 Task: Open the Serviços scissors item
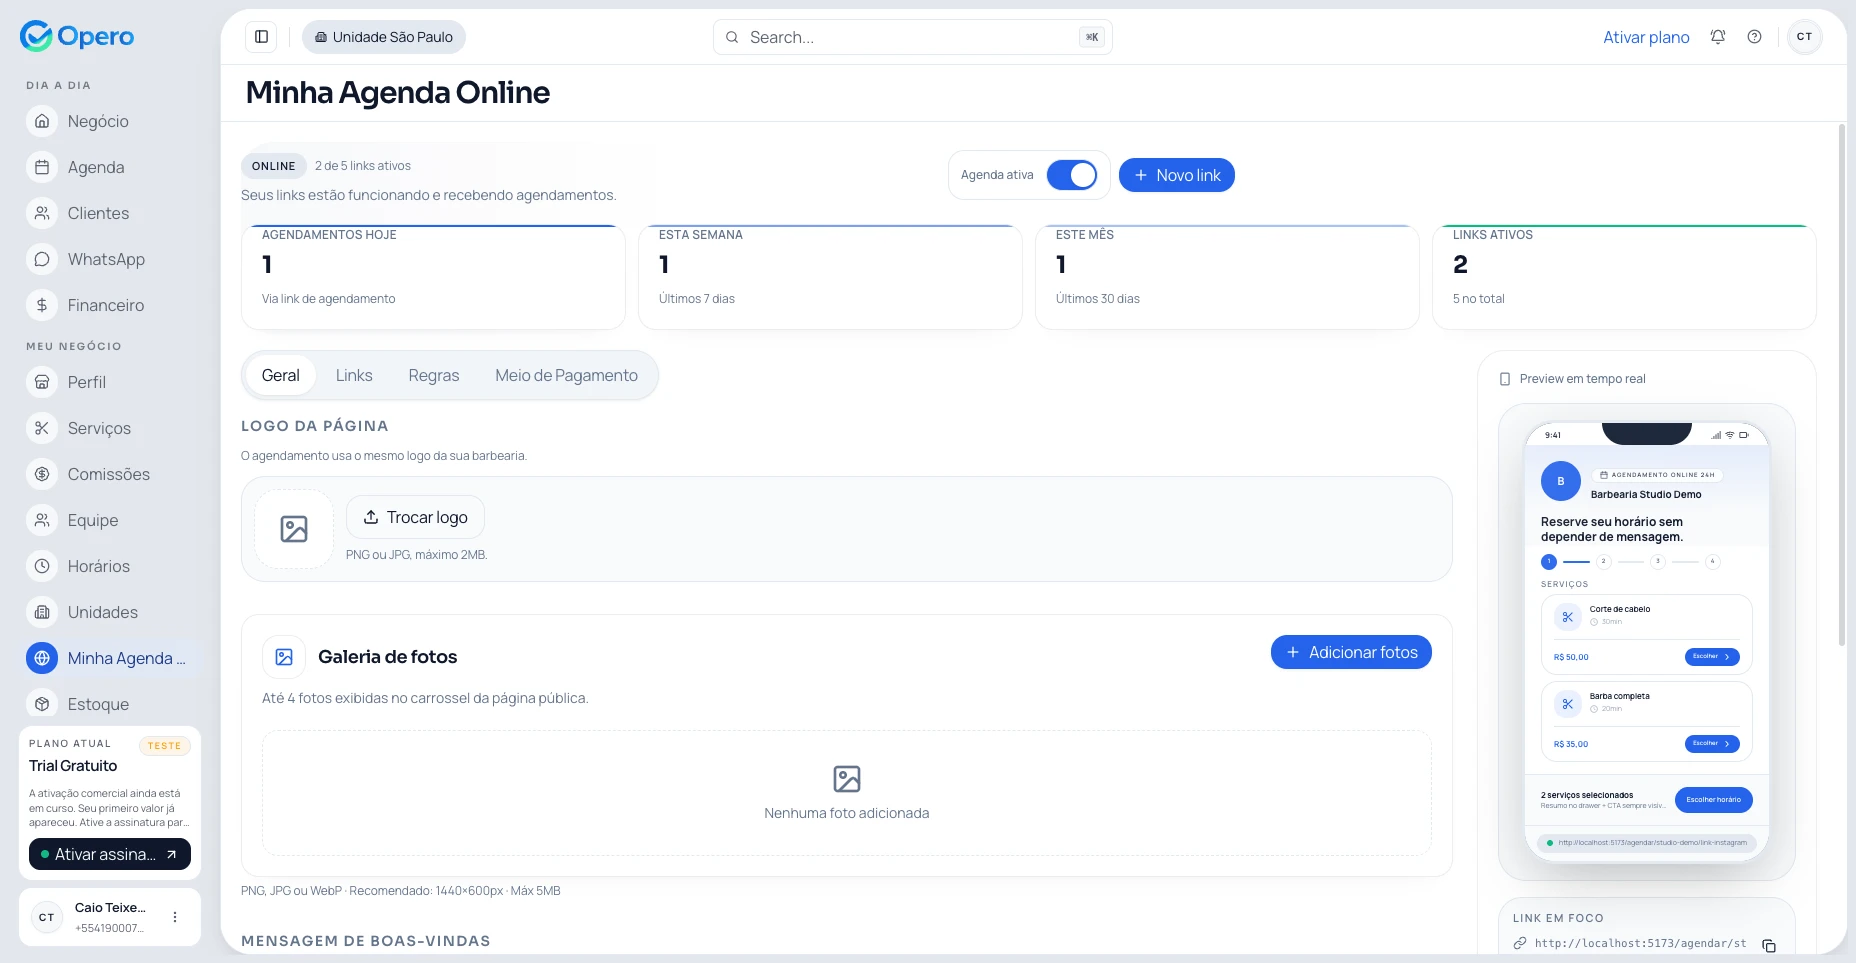coord(98,428)
